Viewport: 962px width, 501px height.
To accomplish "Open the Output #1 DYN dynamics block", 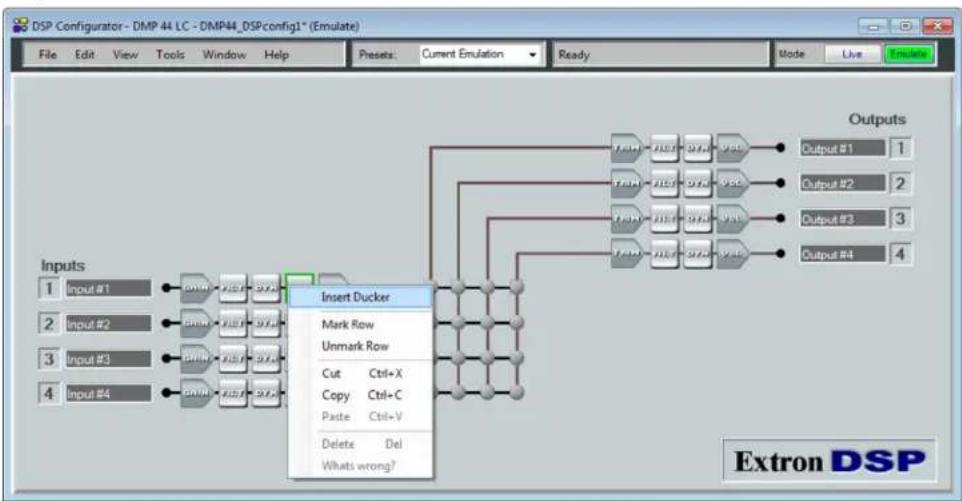I will coord(698,148).
